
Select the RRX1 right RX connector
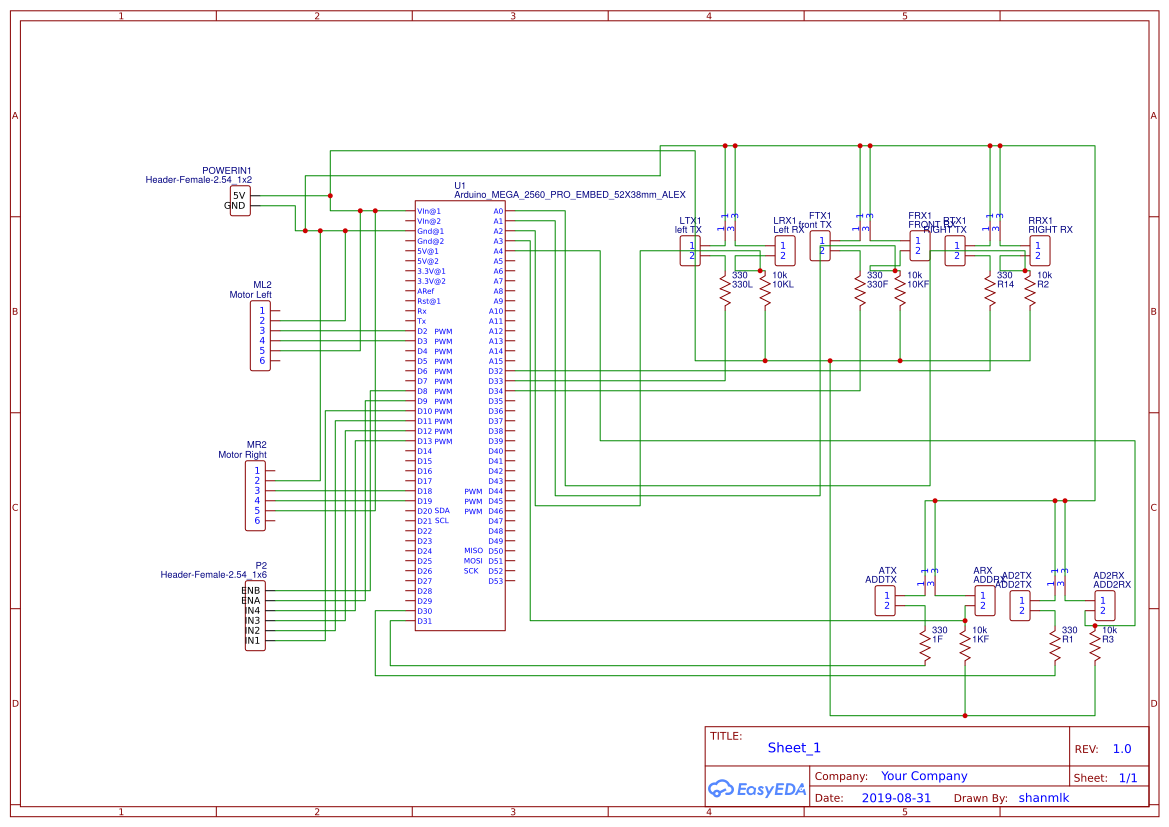tap(1040, 250)
